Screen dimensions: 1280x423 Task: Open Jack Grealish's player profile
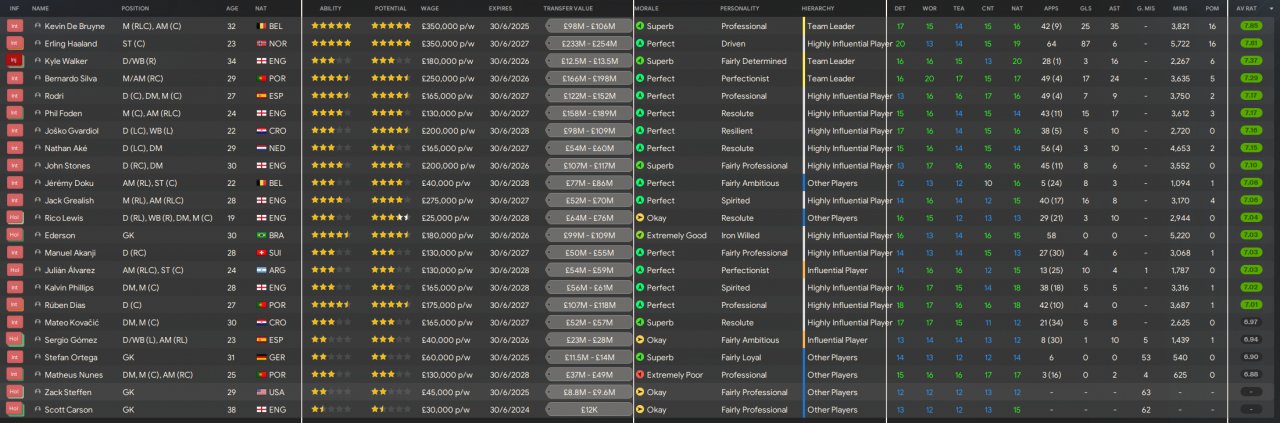(72, 200)
